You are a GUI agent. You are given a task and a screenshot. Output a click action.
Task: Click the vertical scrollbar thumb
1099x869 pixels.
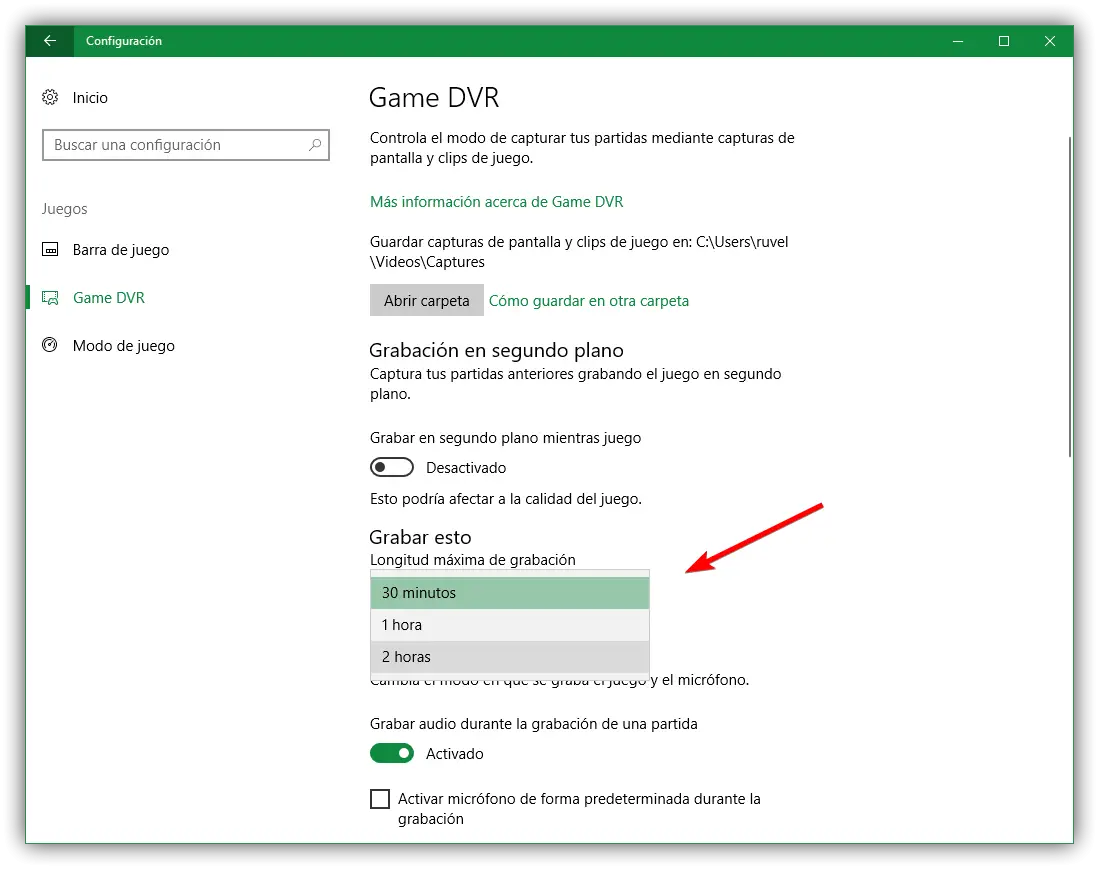(1070, 296)
